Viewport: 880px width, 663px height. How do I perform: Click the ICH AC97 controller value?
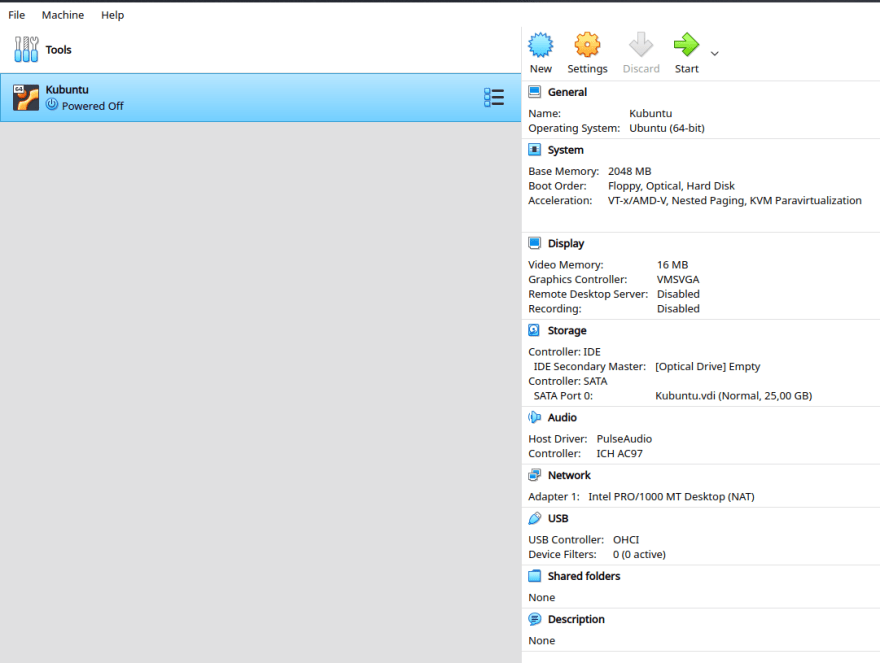point(620,454)
